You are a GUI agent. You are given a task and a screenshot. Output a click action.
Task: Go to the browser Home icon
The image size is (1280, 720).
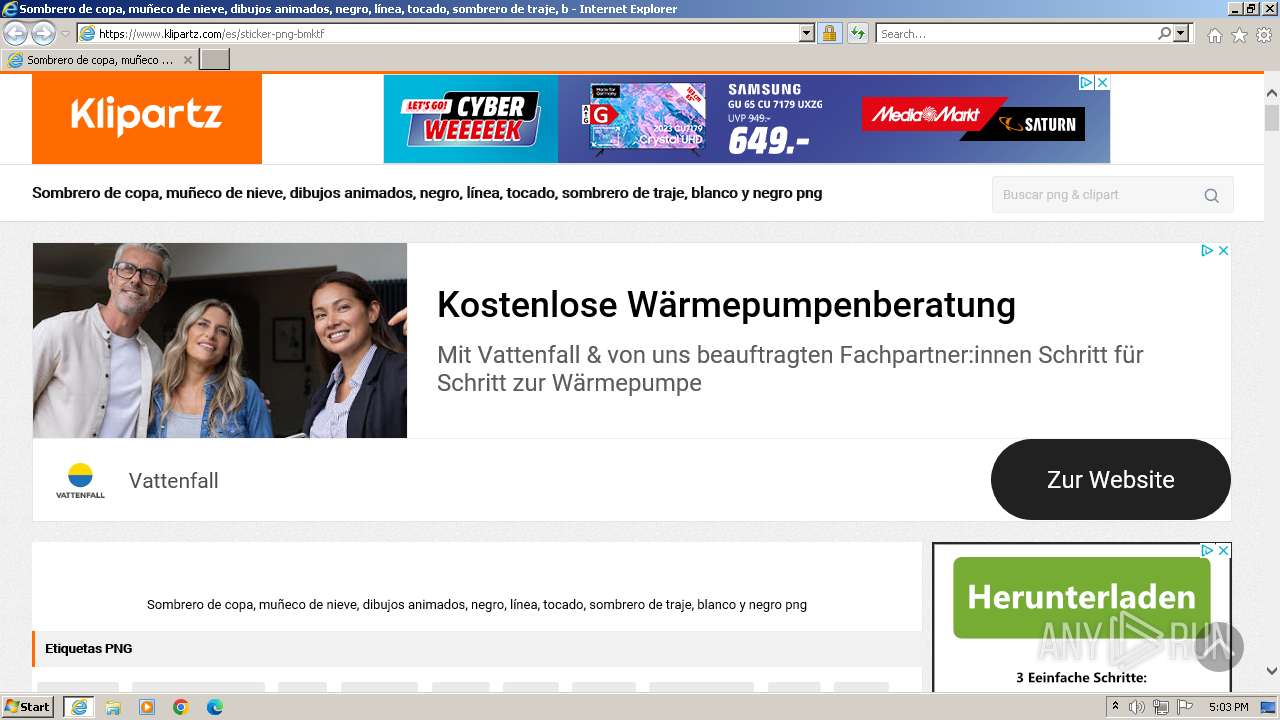pyautogui.click(x=1214, y=35)
